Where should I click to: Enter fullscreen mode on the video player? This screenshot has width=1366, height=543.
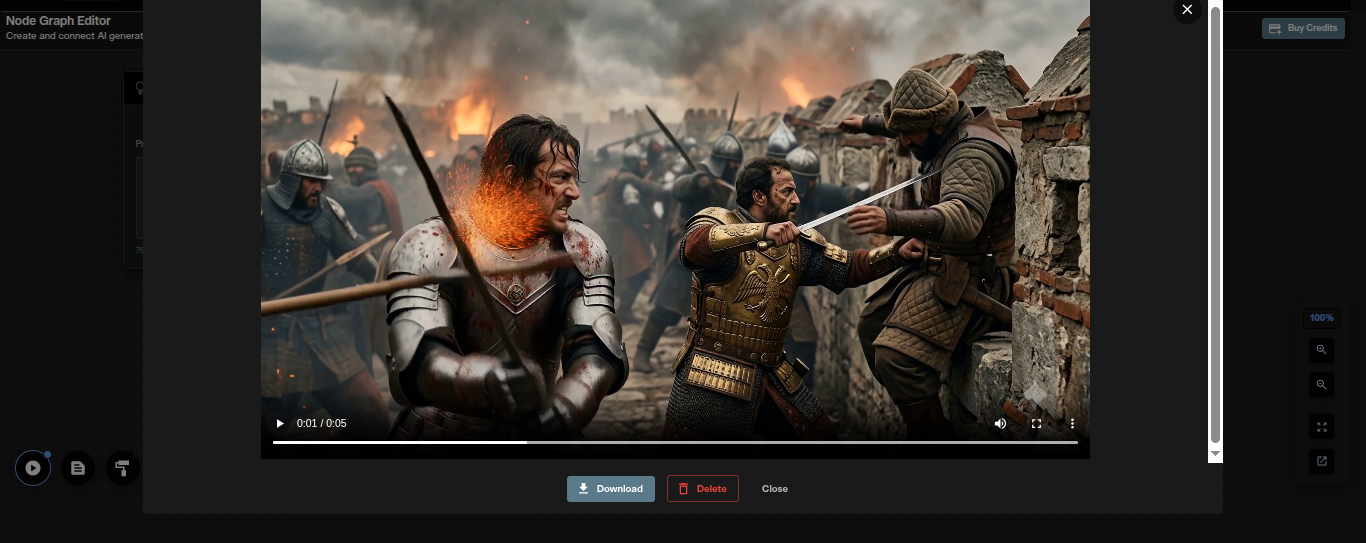1036,423
